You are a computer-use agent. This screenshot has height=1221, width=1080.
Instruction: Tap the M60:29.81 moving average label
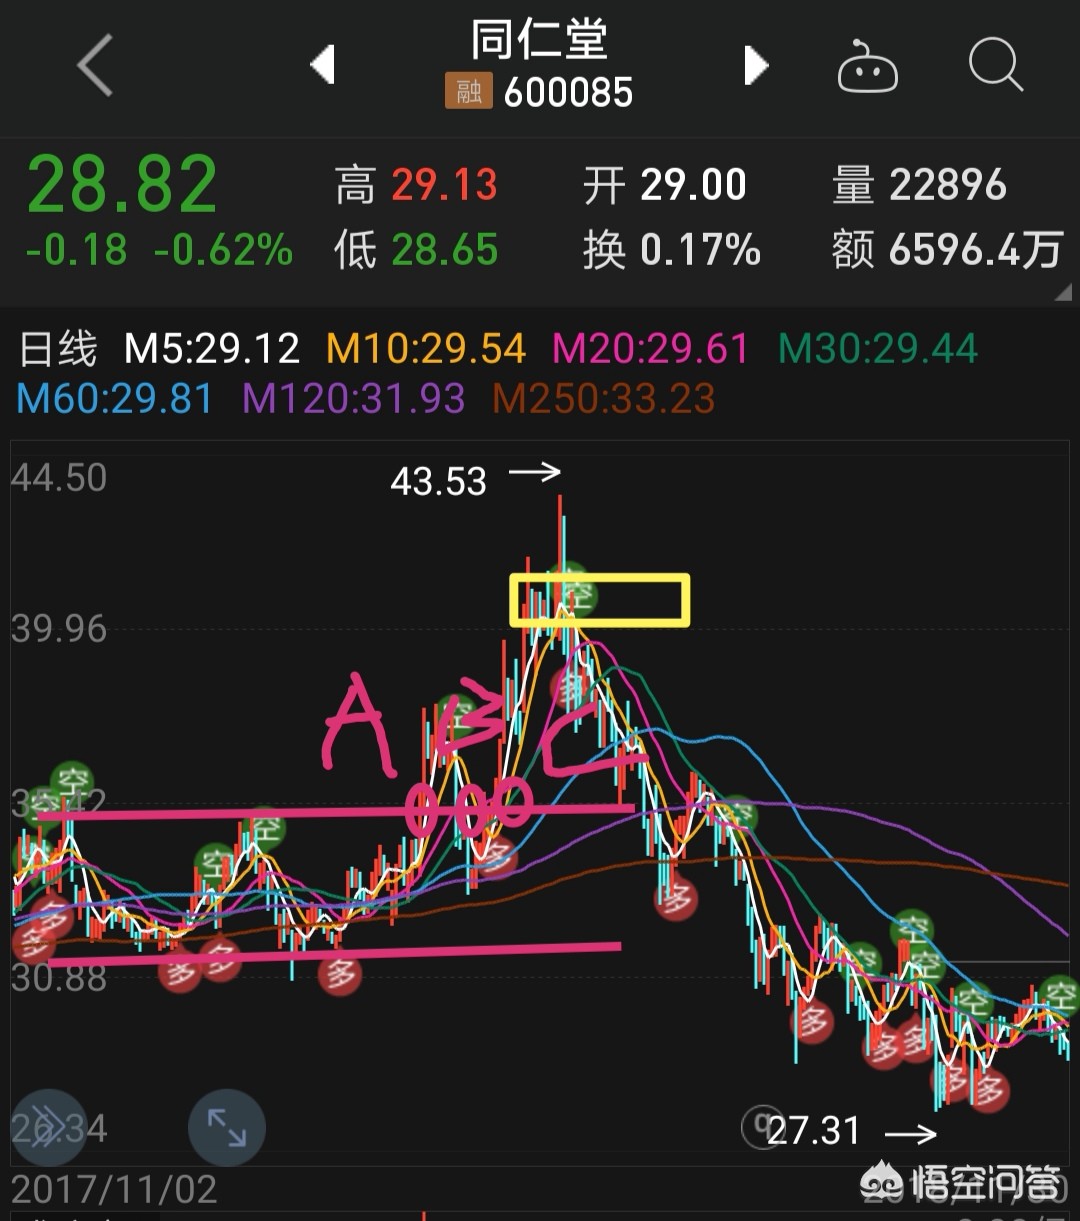(x=115, y=398)
